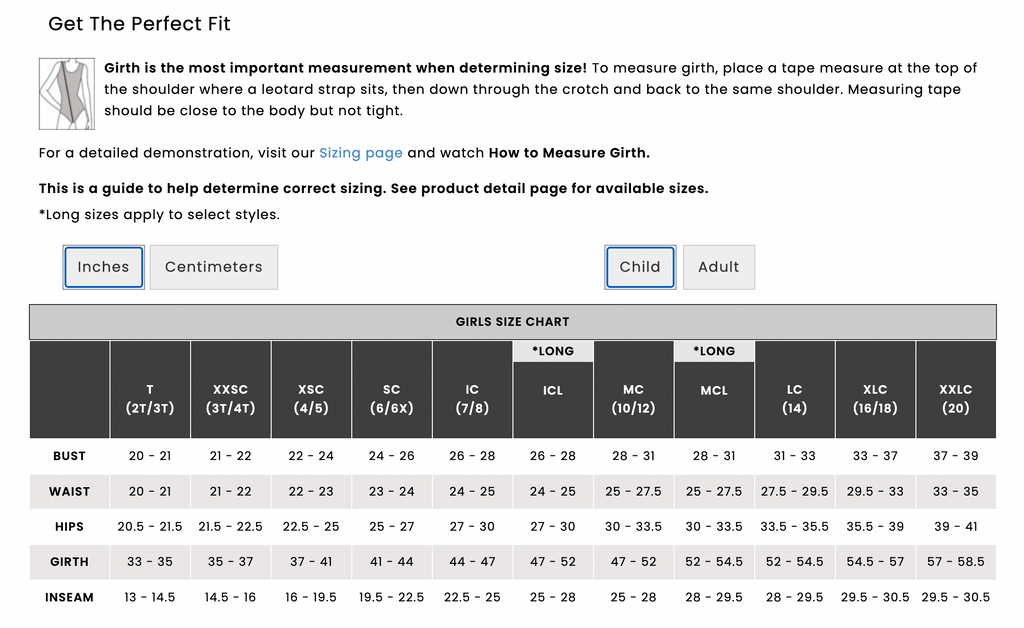Click the BUST row label
The width and height of the screenshot is (1024, 628).
[69, 456]
